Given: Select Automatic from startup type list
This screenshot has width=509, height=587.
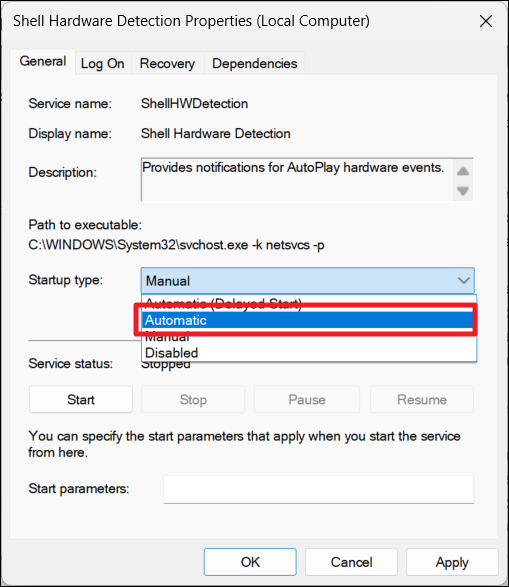Looking at the screenshot, I should pyautogui.click(x=309, y=320).
